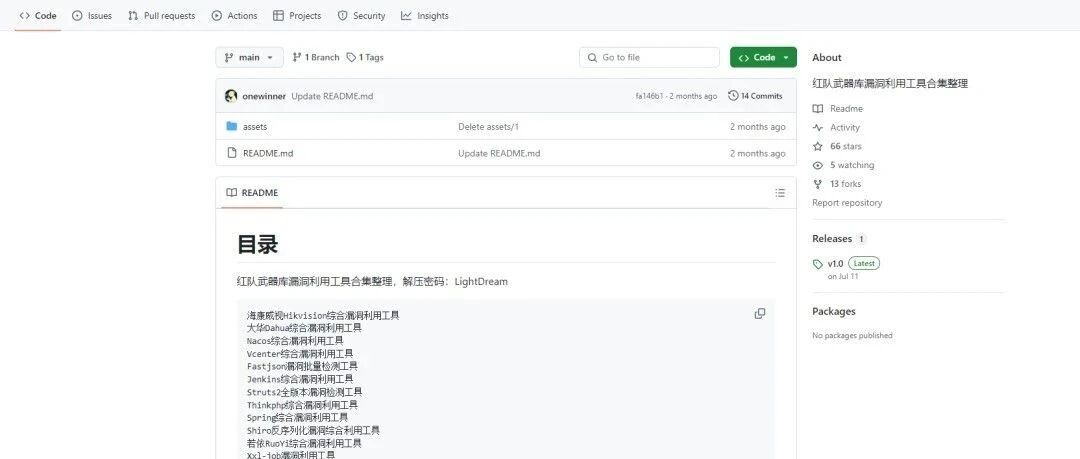Open the Update README.md commit in README.md row
The height and width of the screenshot is (459, 1080).
499,153
